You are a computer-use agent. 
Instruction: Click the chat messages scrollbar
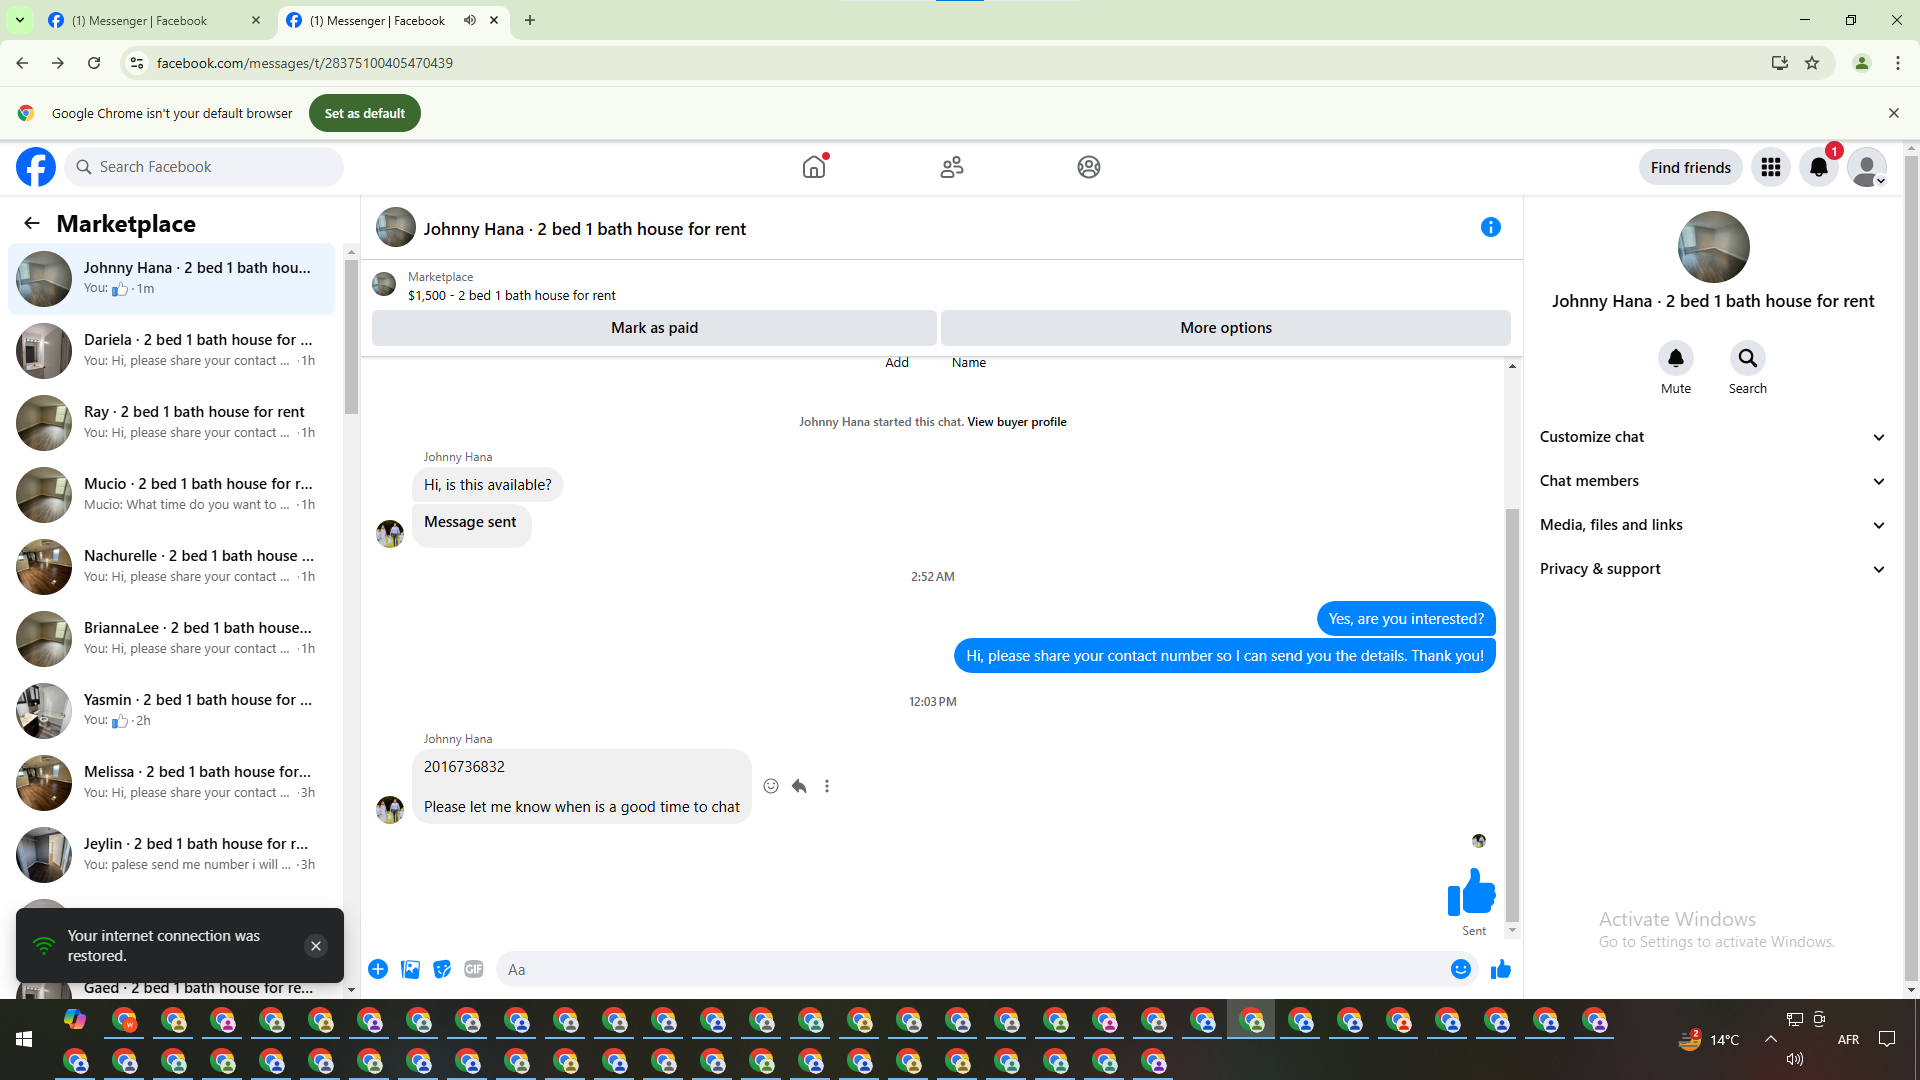[x=1512, y=714]
